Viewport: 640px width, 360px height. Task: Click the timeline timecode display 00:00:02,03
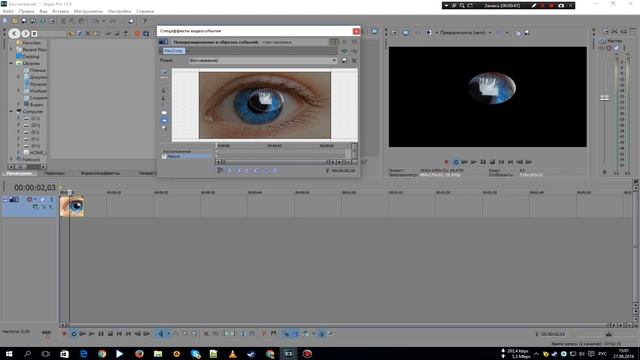pyautogui.click(x=35, y=187)
